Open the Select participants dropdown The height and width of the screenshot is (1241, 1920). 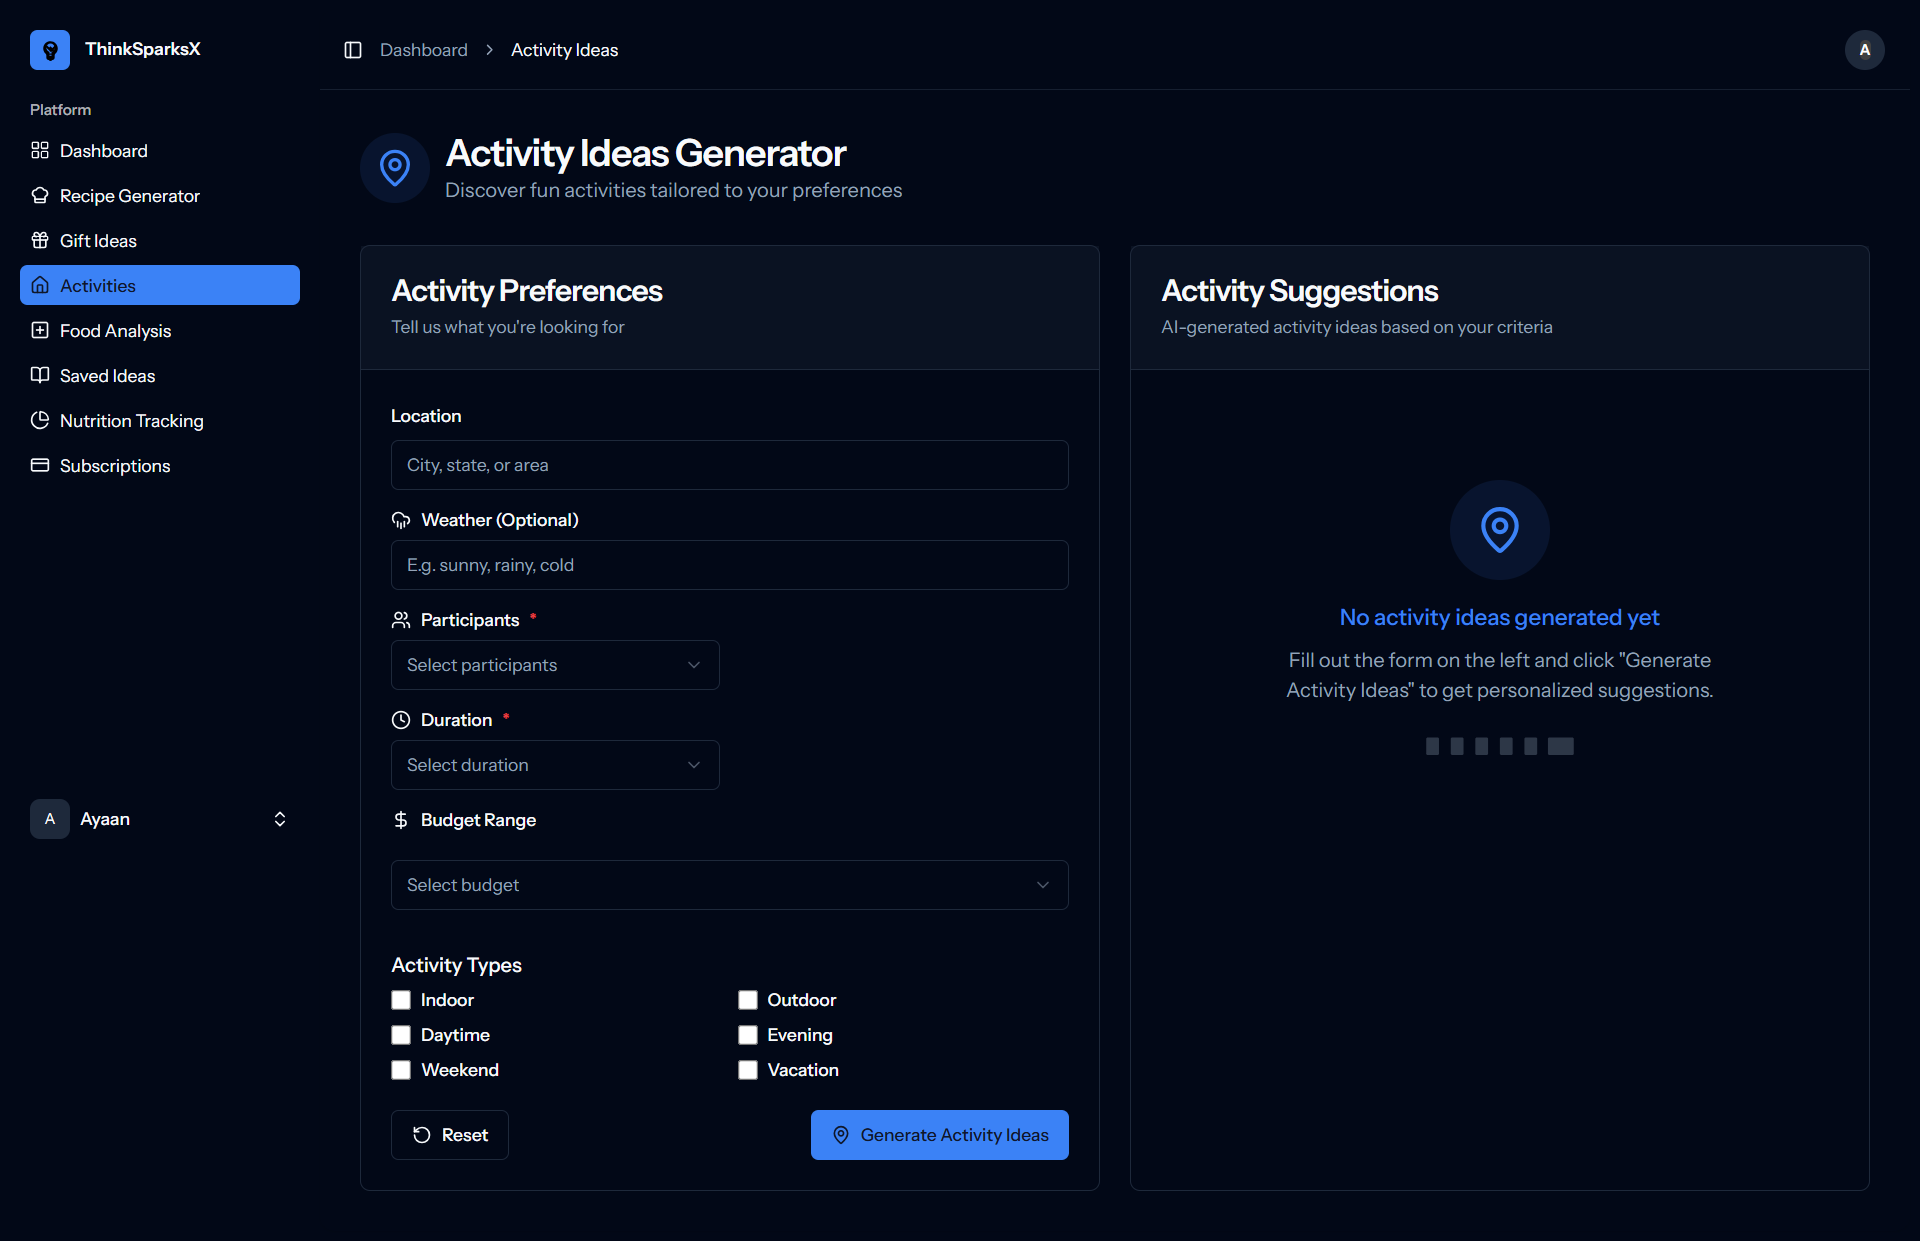(555, 665)
